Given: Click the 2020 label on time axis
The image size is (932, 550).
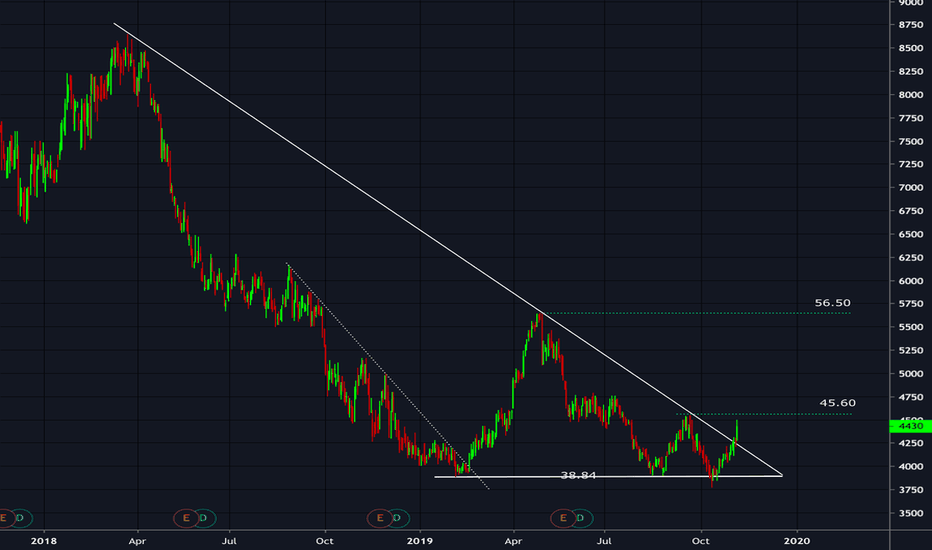Looking at the screenshot, I should (796, 540).
